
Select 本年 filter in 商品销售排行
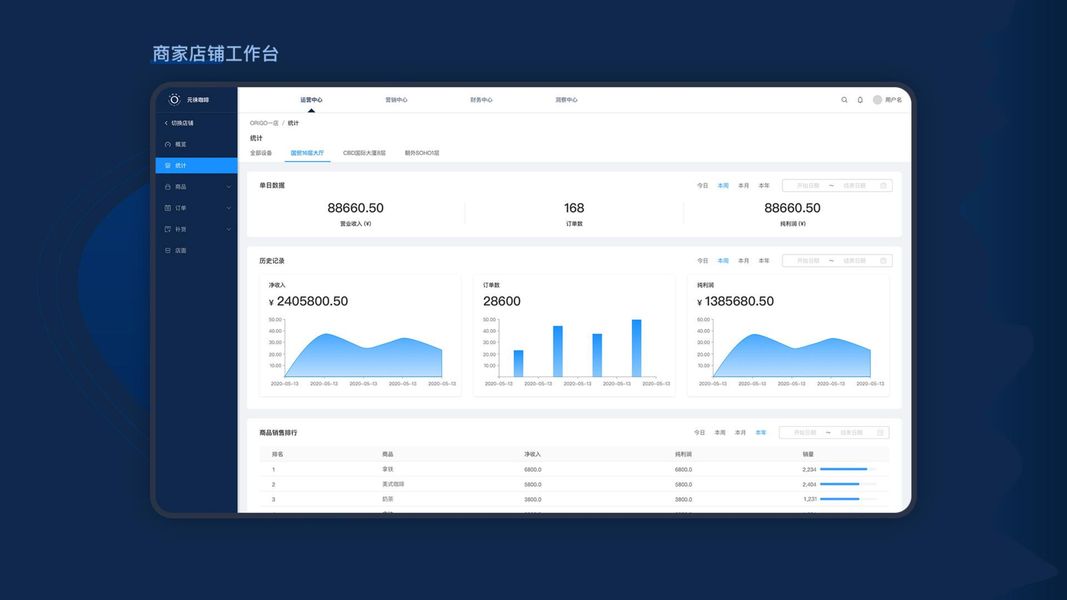[x=761, y=433]
